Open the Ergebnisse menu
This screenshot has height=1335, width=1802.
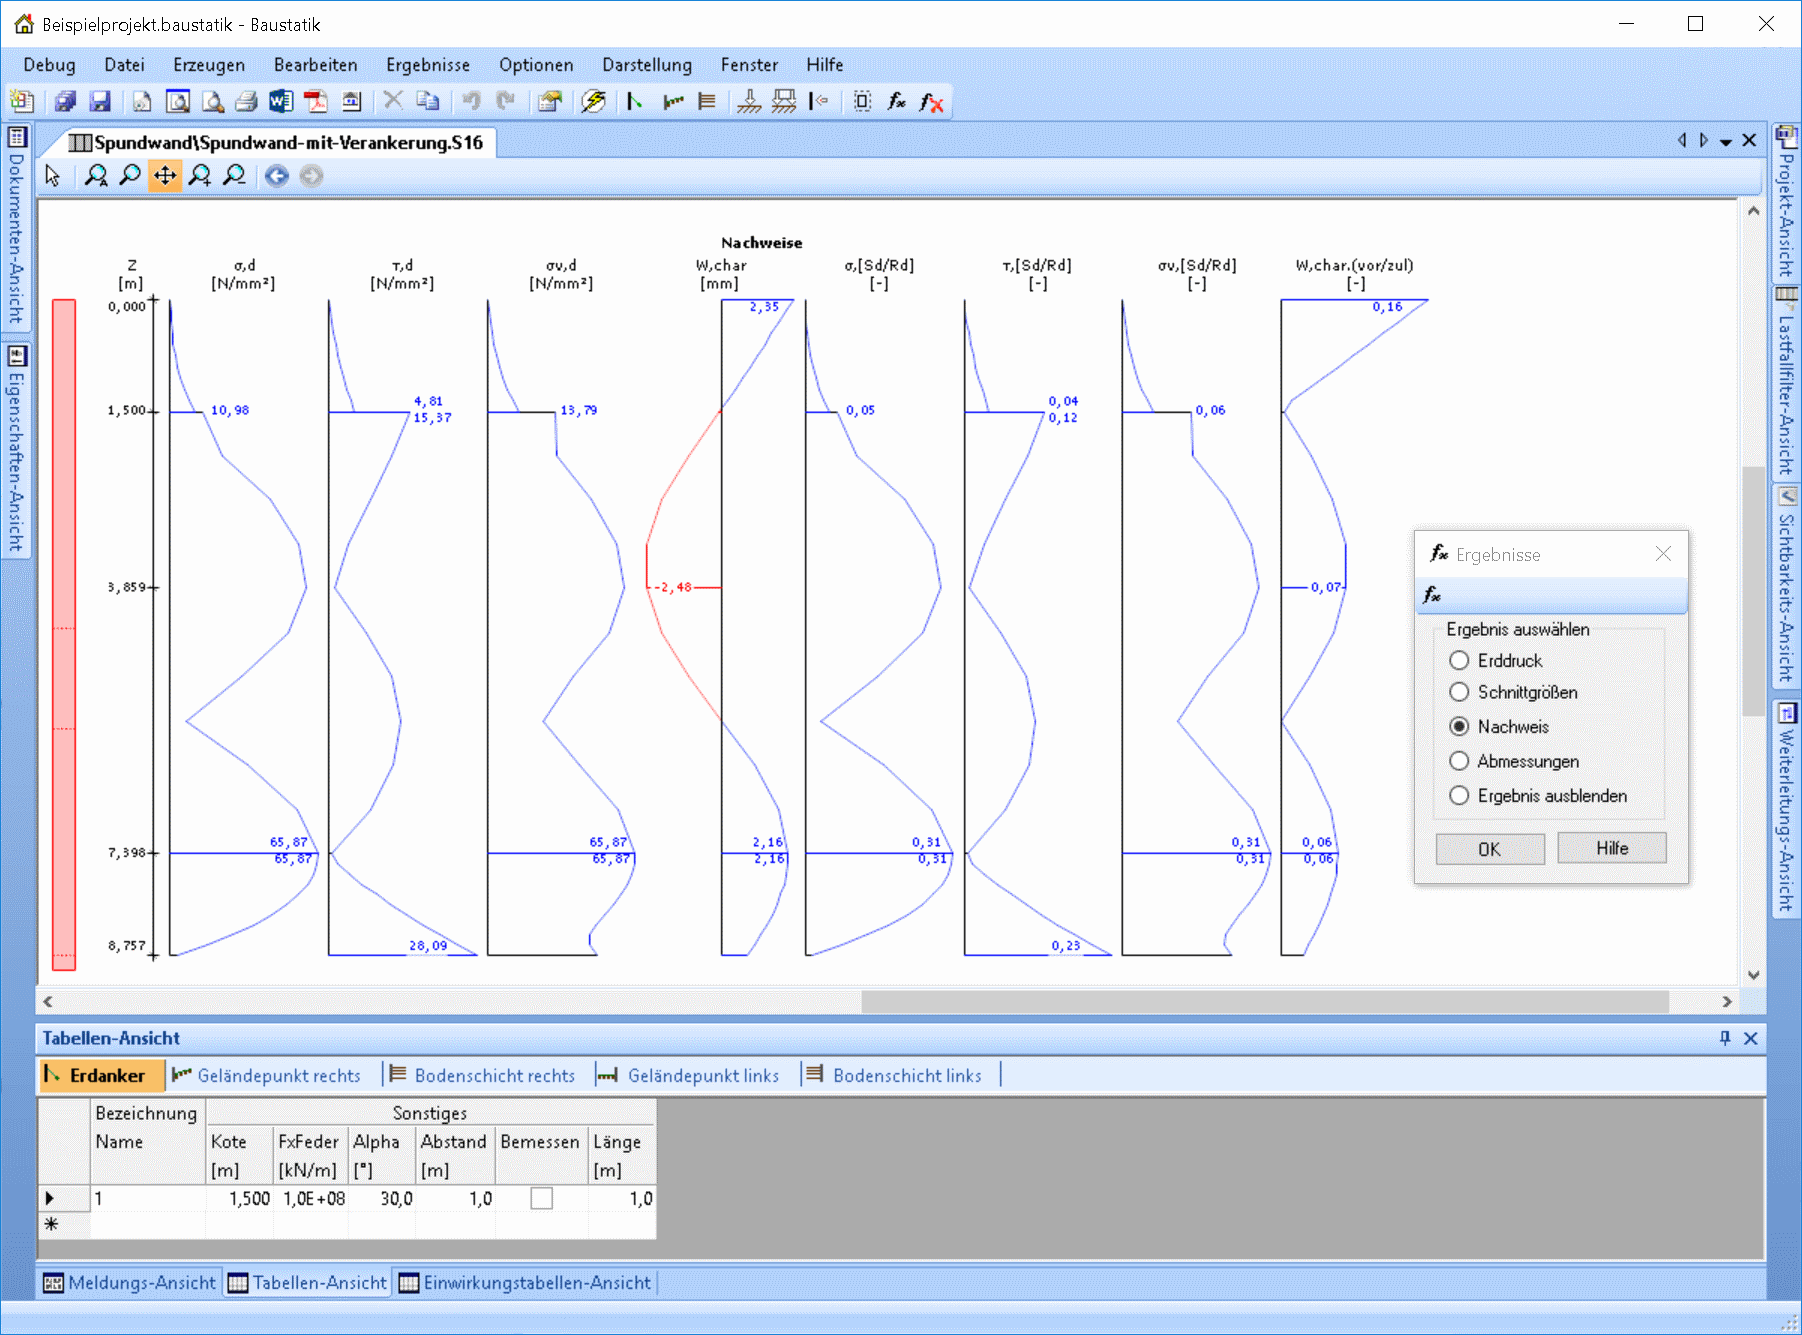(428, 65)
